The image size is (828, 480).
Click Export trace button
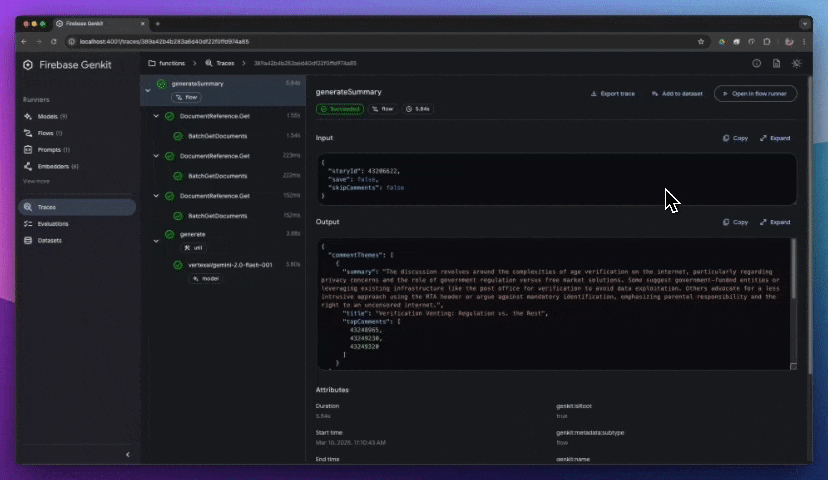click(x=613, y=93)
